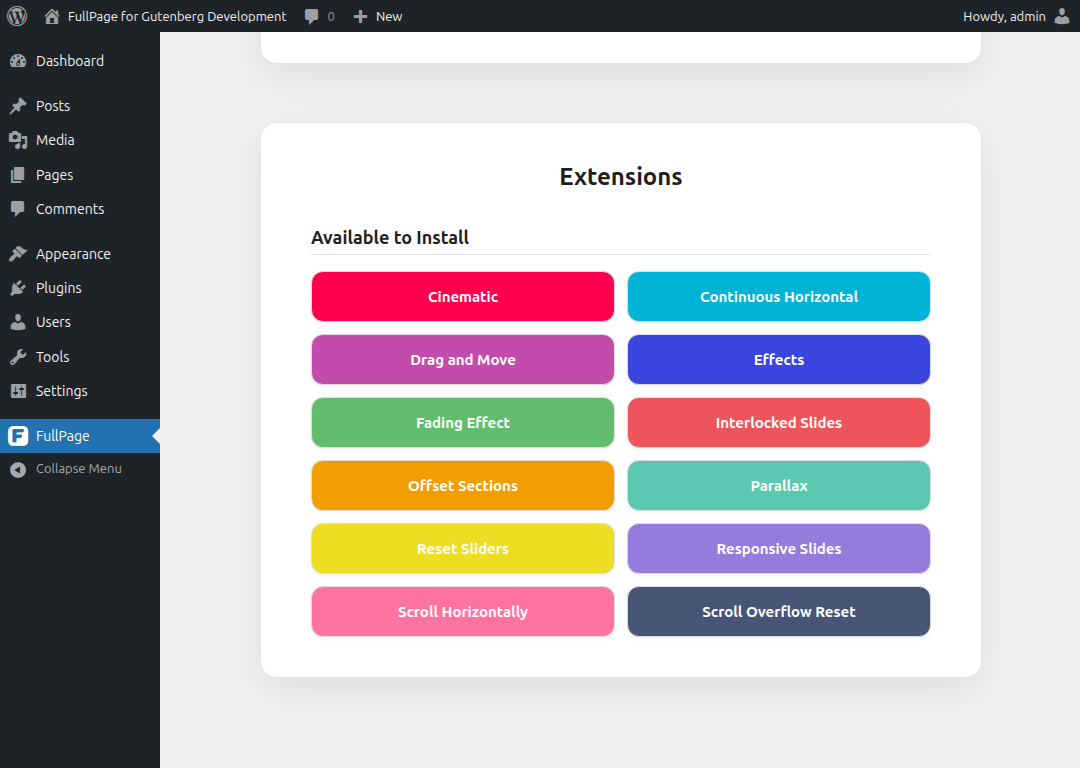Click New in the admin bar
1080x768 pixels.
(389, 17)
